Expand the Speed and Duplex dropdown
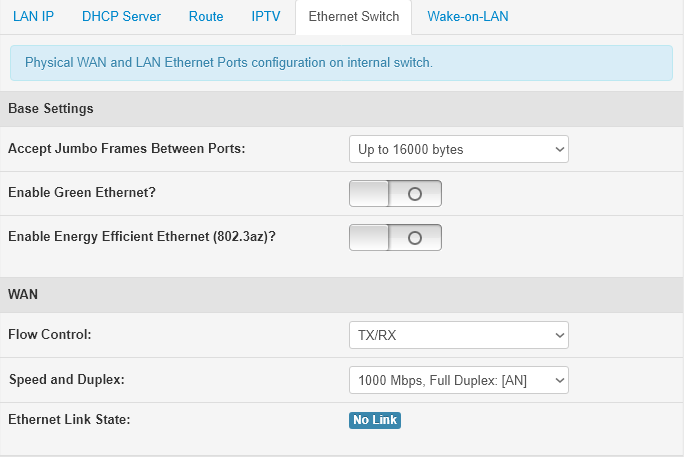The width and height of the screenshot is (684, 457). [458, 379]
